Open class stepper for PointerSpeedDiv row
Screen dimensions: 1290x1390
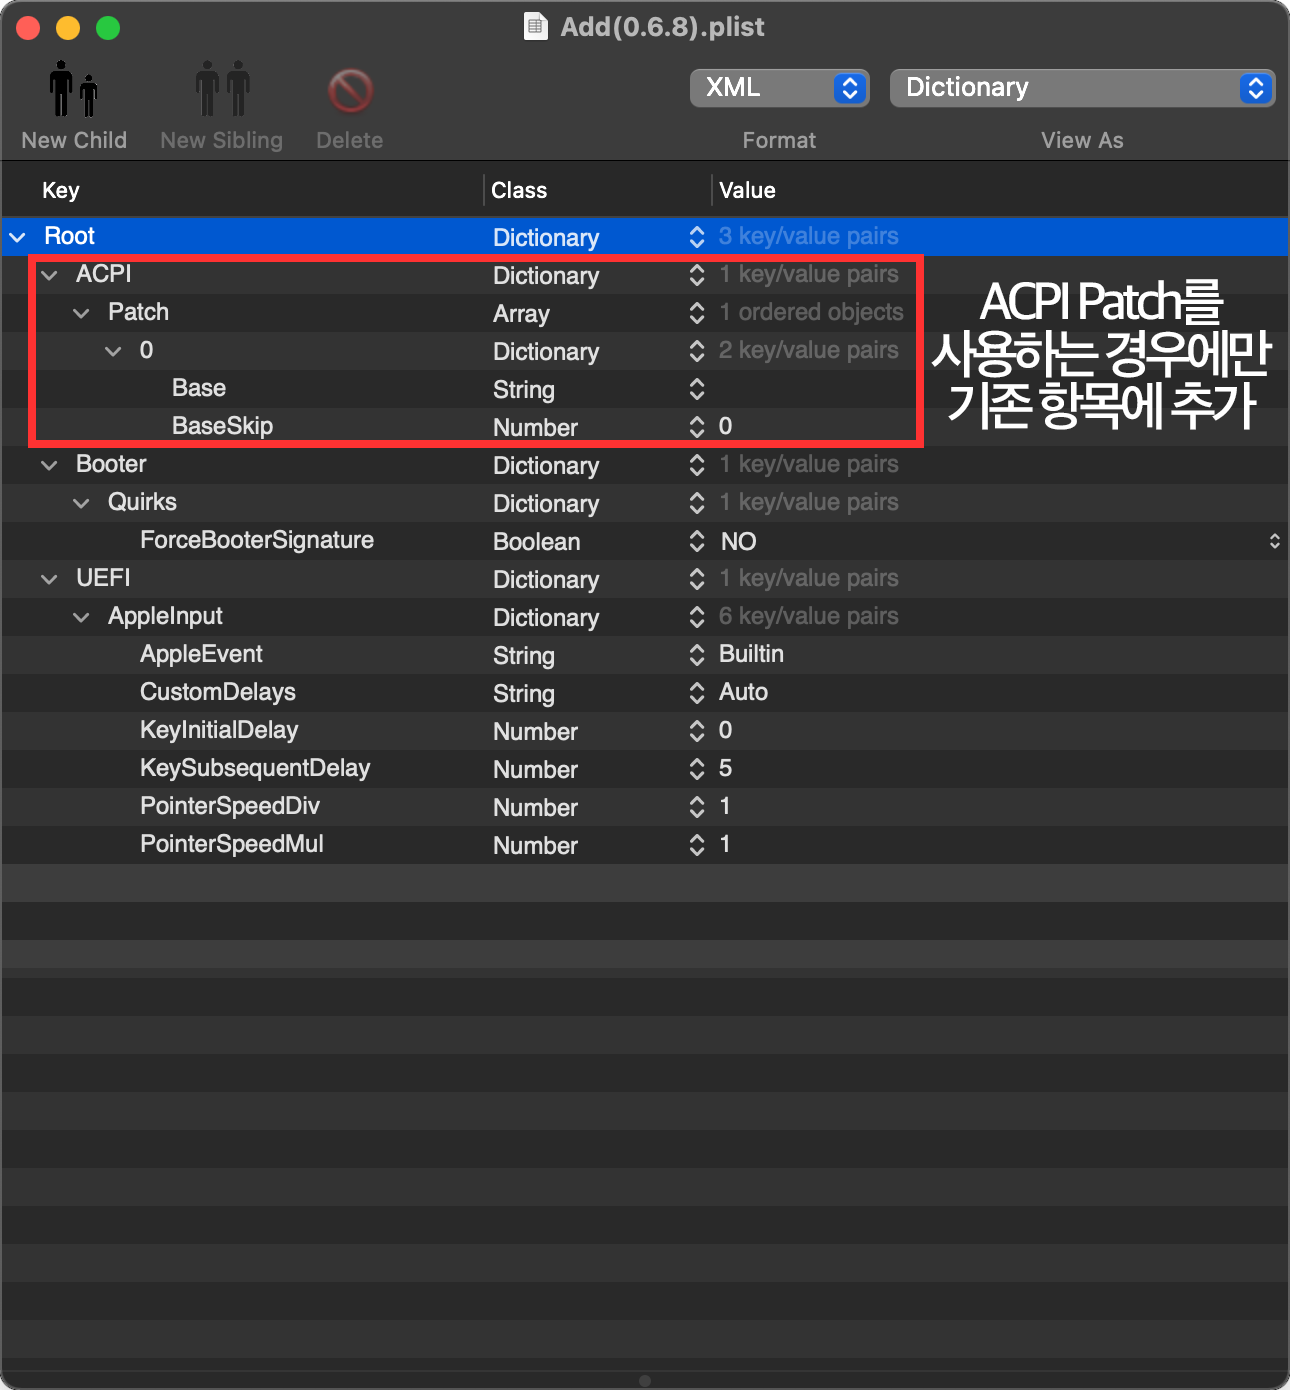click(697, 807)
